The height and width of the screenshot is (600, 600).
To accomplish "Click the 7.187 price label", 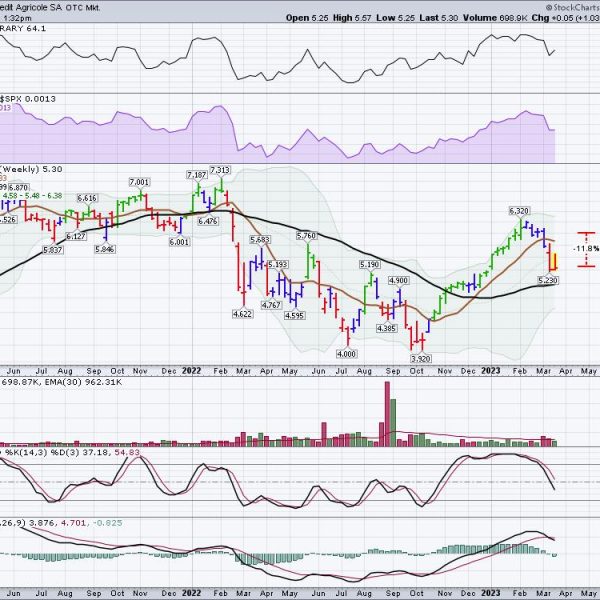I will click(197, 175).
